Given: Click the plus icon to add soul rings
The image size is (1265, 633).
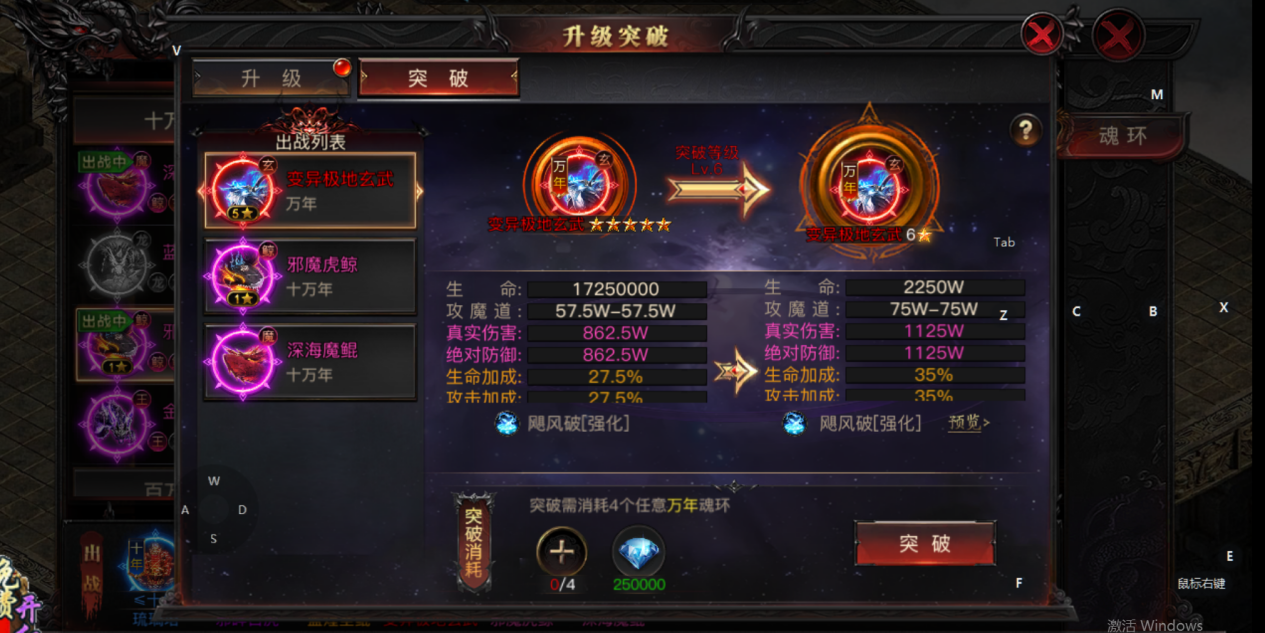Looking at the screenshot, I should pos(562,551).
